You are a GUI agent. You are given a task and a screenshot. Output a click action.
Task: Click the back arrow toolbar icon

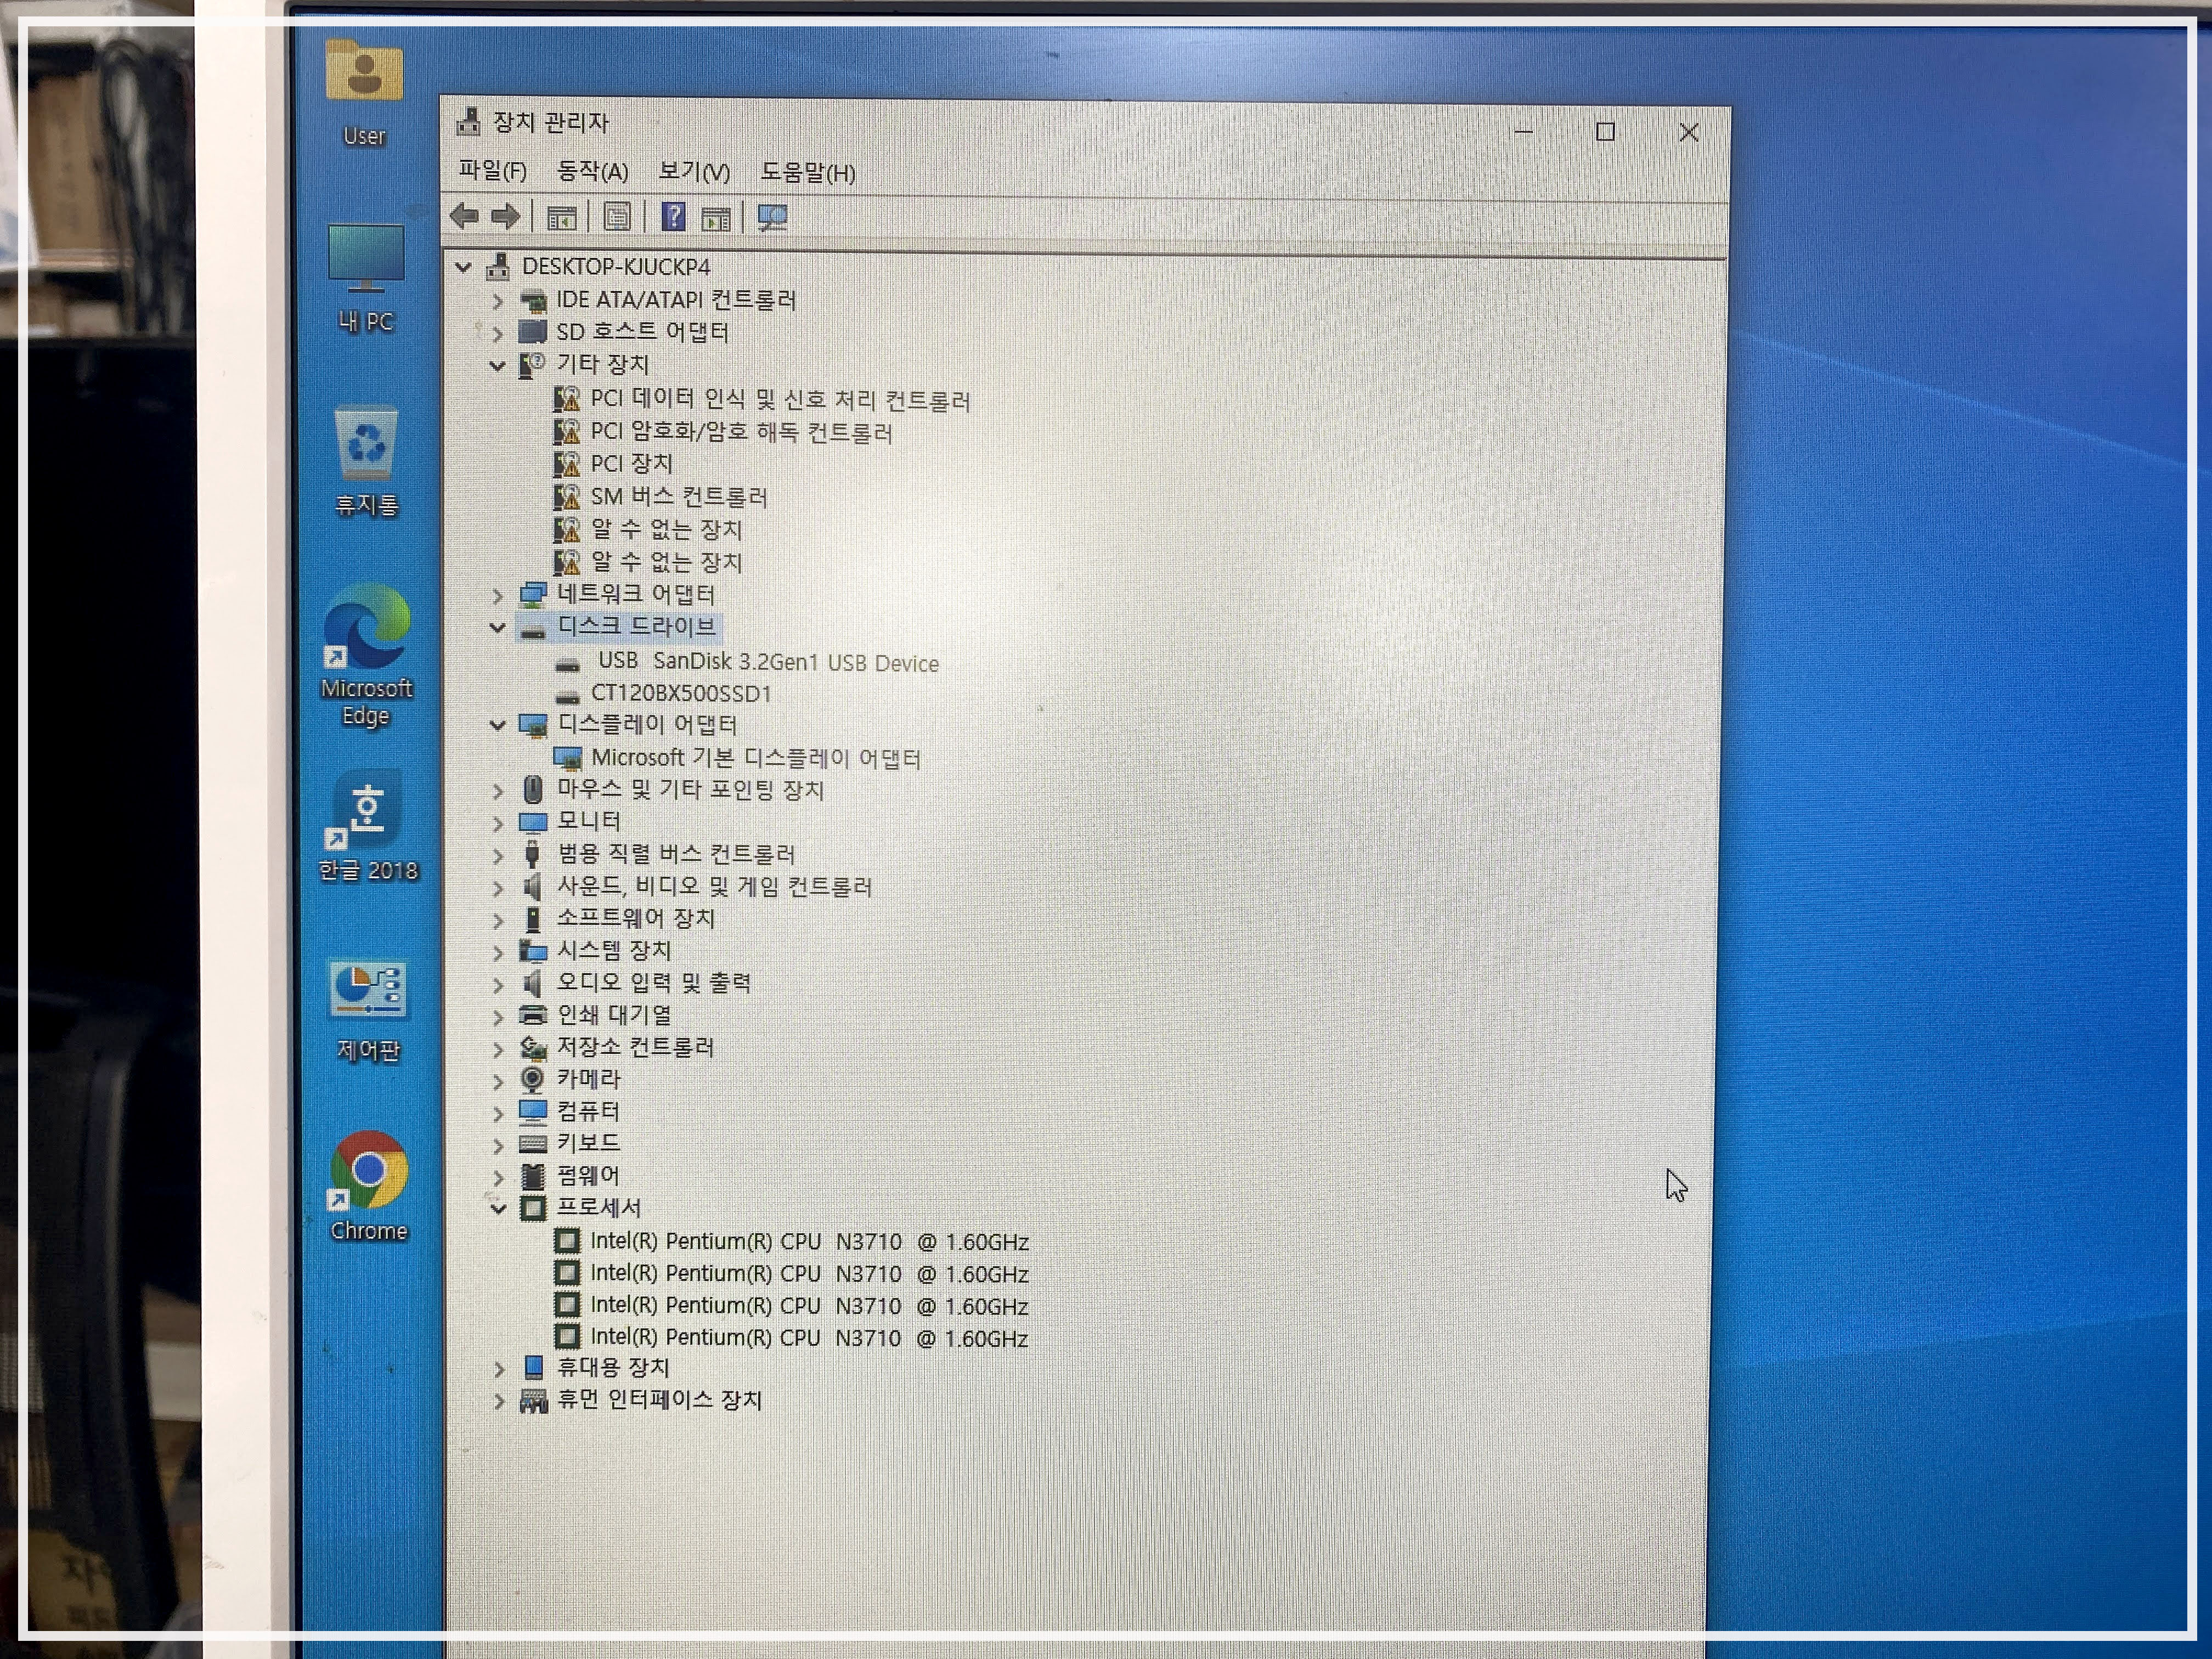point(464,216)
